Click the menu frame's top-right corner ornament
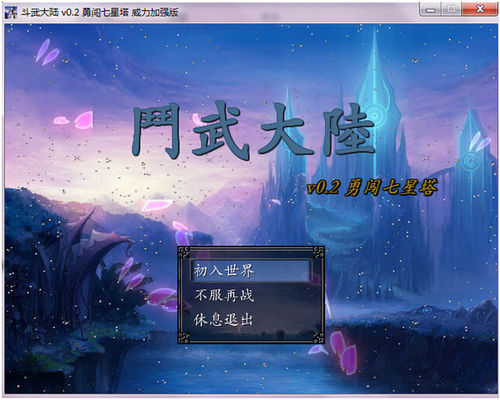The width and height of the screenshot is (500, 400). click(319, 252)
